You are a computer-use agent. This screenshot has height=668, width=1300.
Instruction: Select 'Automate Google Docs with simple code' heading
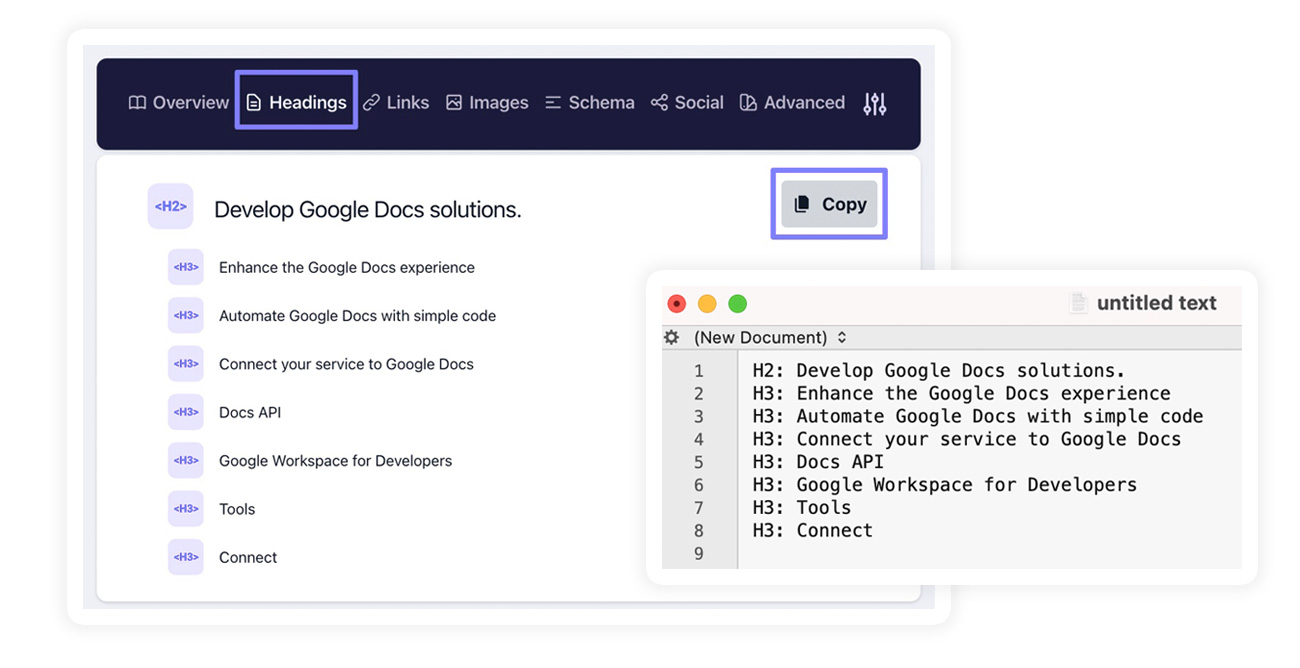pyautogui.click(x=357, y=315)
